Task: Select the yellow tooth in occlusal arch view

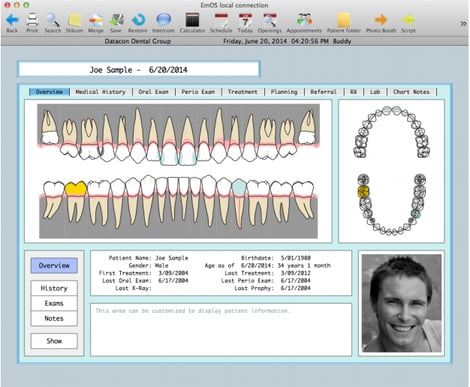Action: coord(363,192)
